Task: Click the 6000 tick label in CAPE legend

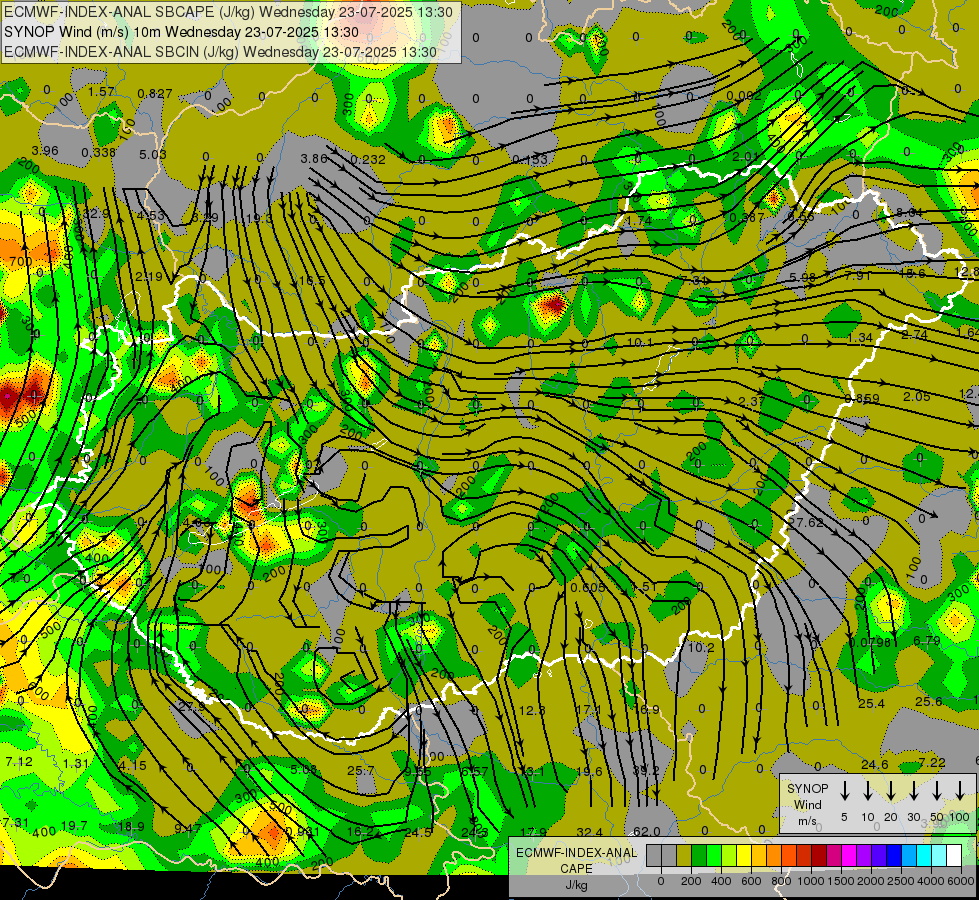Action: click(962, 881)
